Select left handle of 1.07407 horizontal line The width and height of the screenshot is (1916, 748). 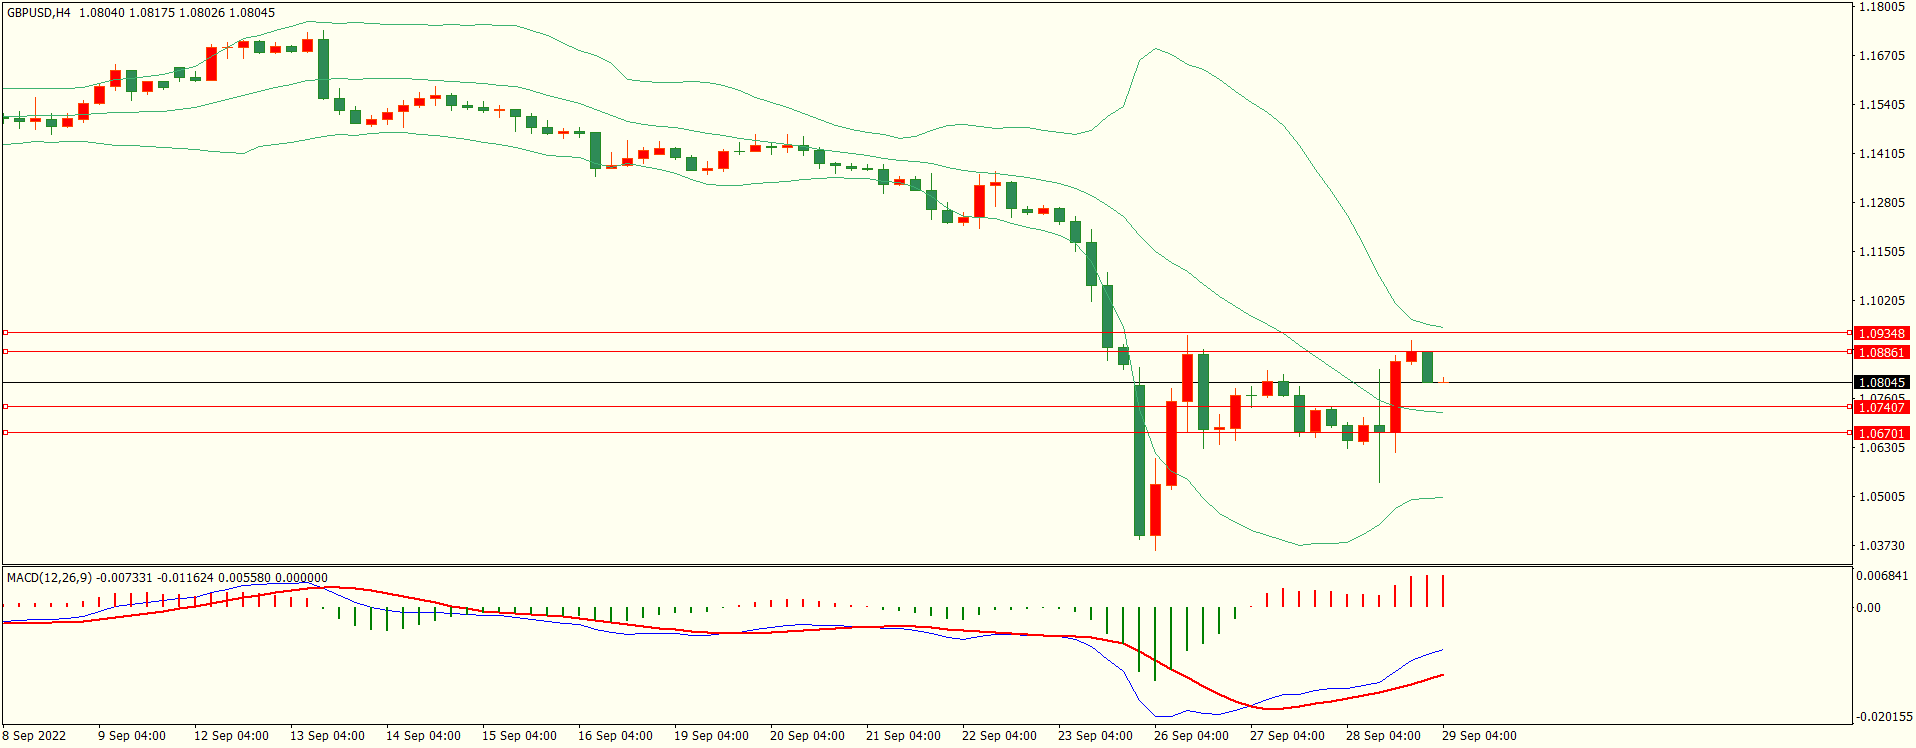coord(5,406)
